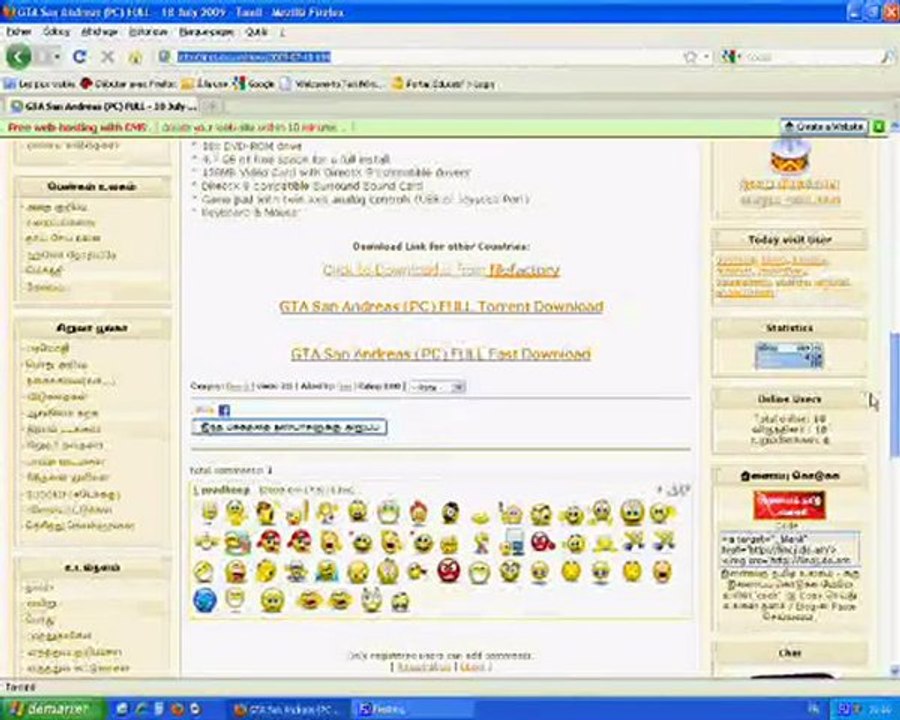Insert the blue globe emoticon
Image resolution: width=900 pixels, height=720 pixels.
[205, 601]
